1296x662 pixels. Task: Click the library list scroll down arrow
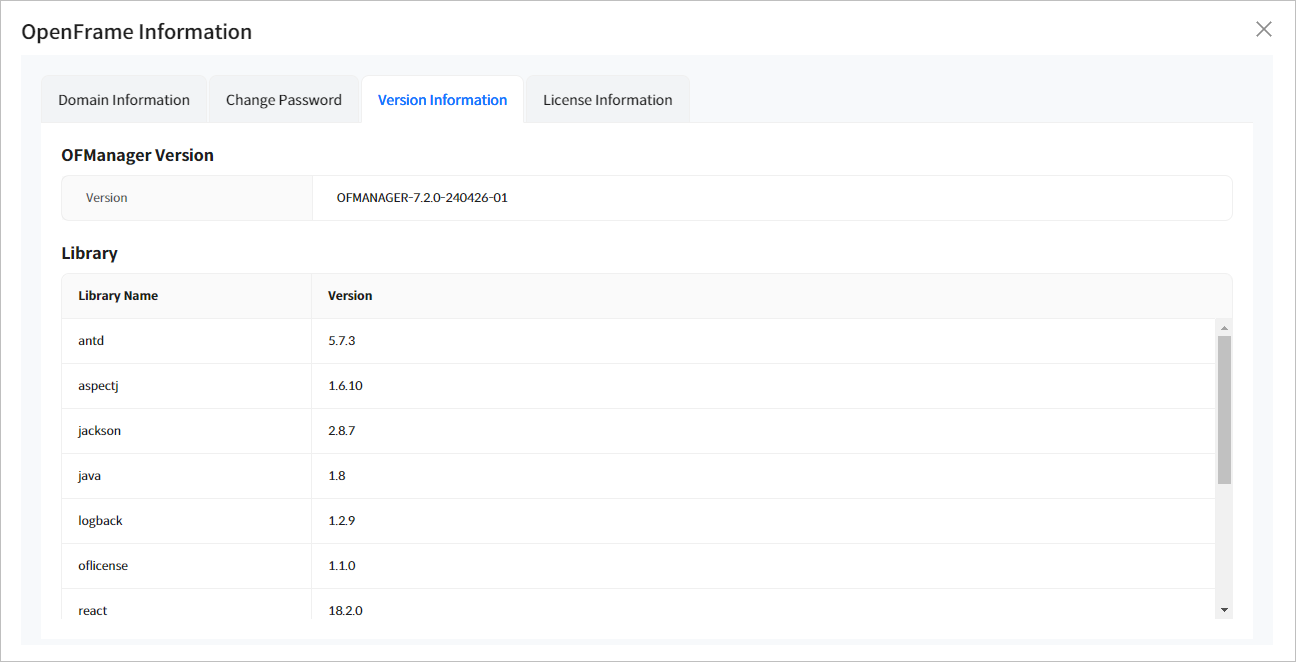pyautogui.click(x=1224, y=610)
